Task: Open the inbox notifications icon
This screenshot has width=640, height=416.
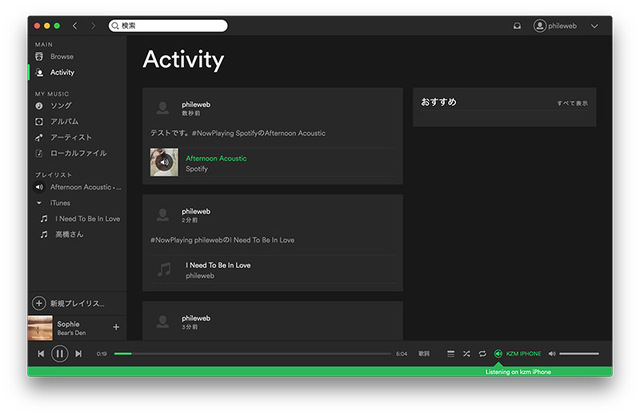Action: pos(517,25)
